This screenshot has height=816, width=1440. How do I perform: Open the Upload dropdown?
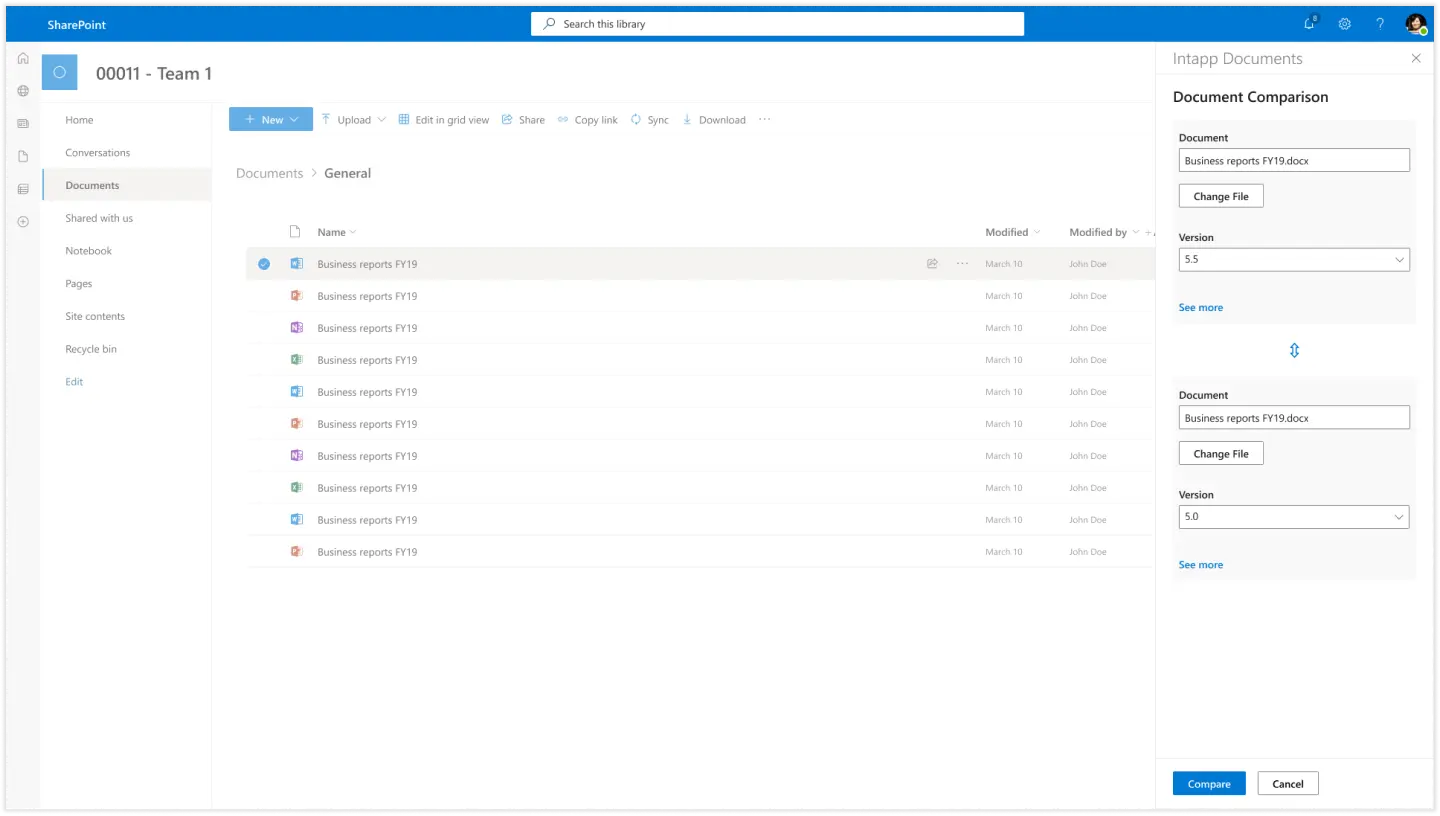(353, 120)
